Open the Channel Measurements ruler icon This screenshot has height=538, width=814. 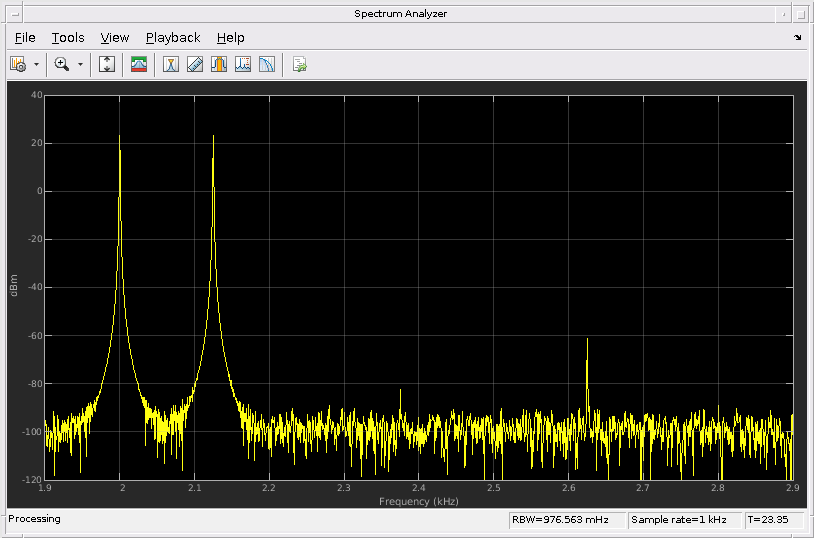(195, 65)
